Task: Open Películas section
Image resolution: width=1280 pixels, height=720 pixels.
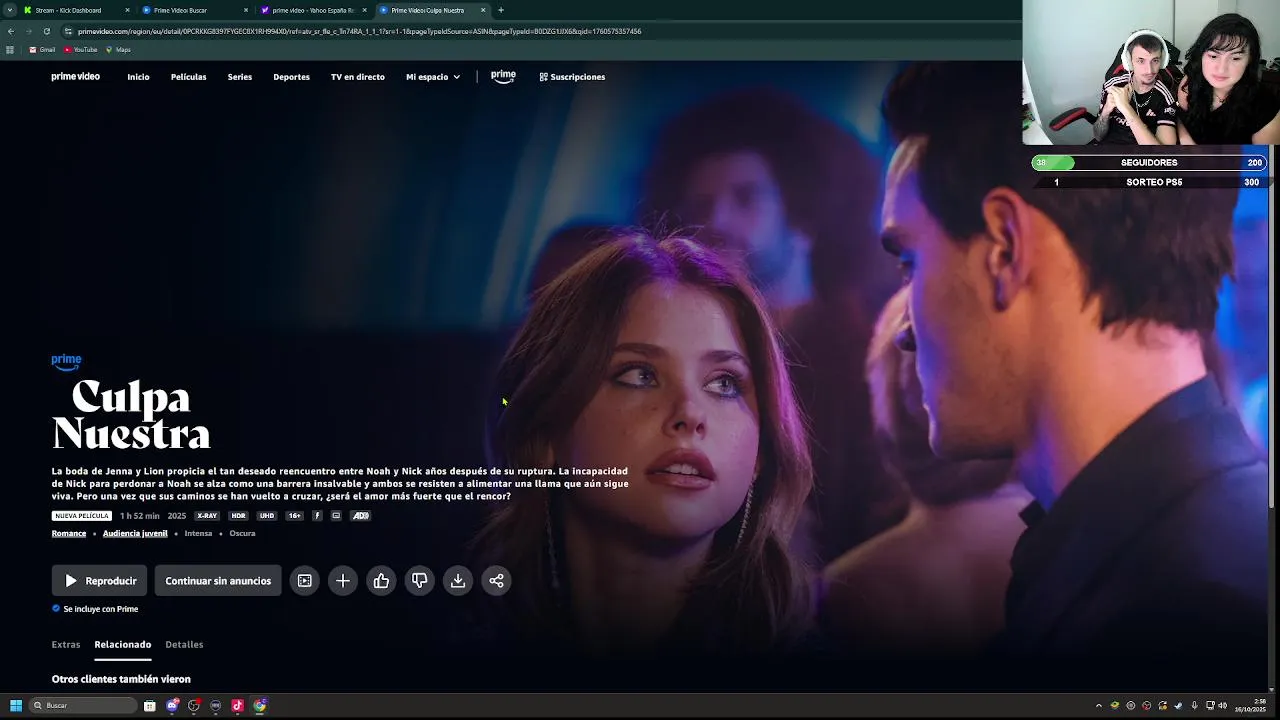Action: tap(188, 77)
